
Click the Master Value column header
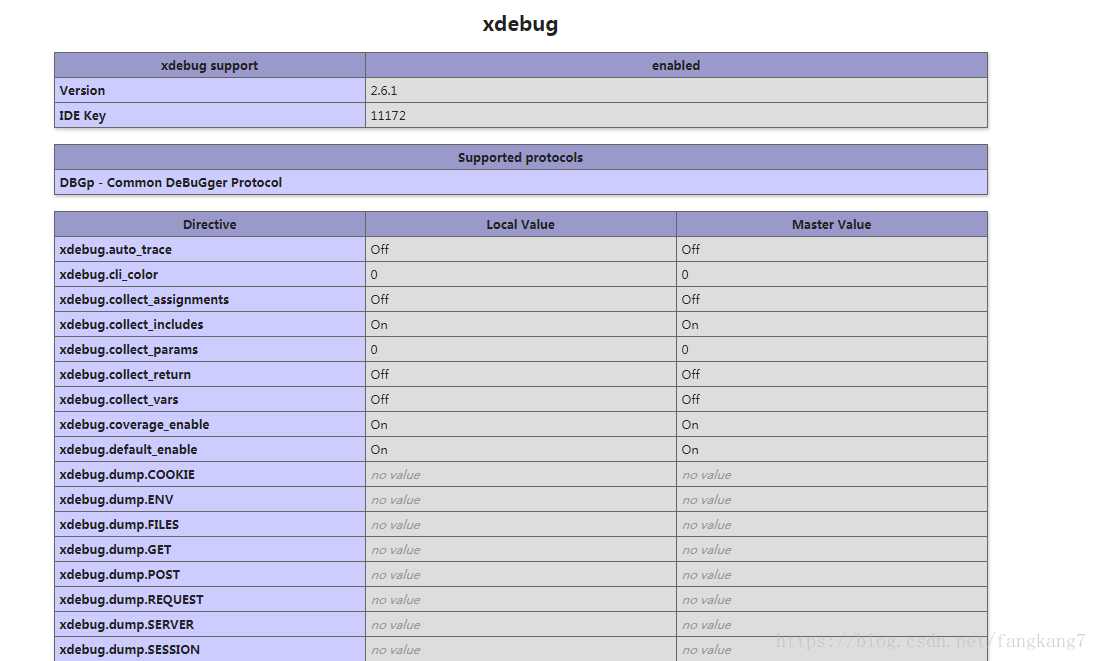[832, 225]
